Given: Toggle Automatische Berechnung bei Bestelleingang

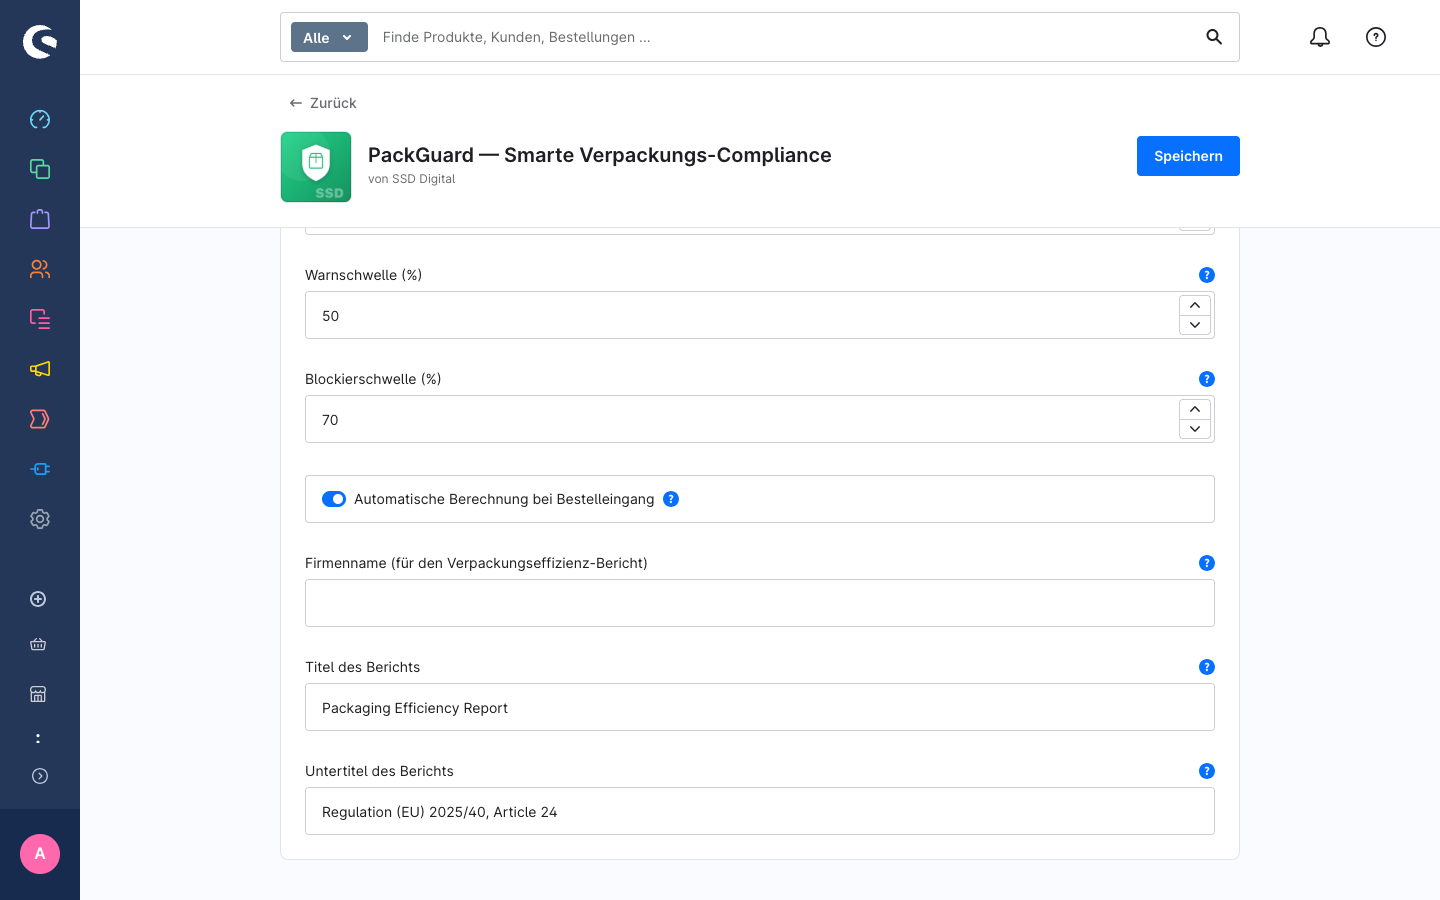Looking at the screenshot, I should pos(334,499).
